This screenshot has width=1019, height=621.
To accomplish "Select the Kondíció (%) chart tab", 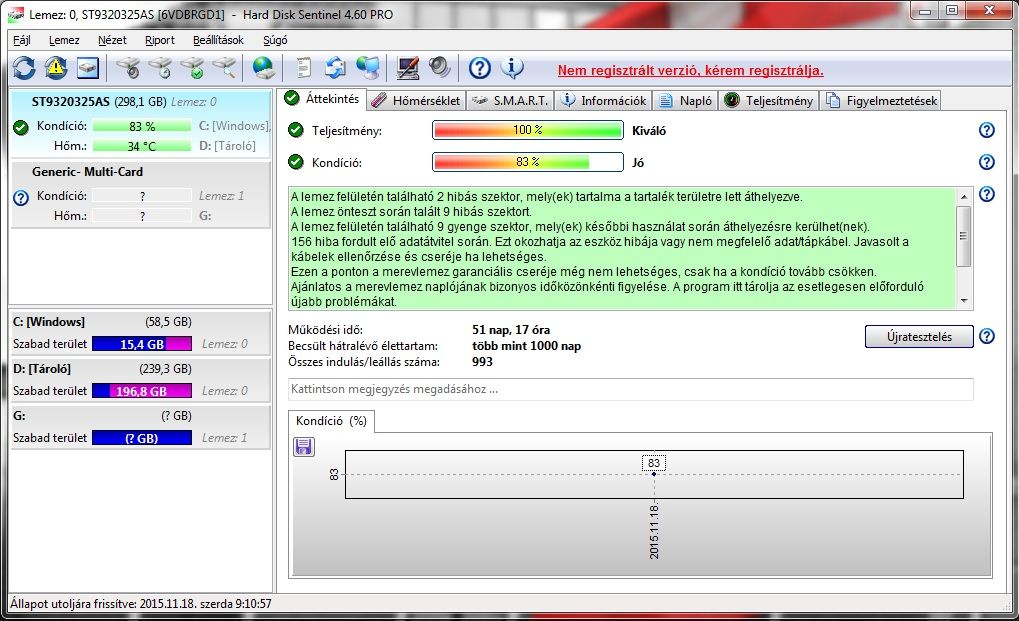I will [331, 421].
